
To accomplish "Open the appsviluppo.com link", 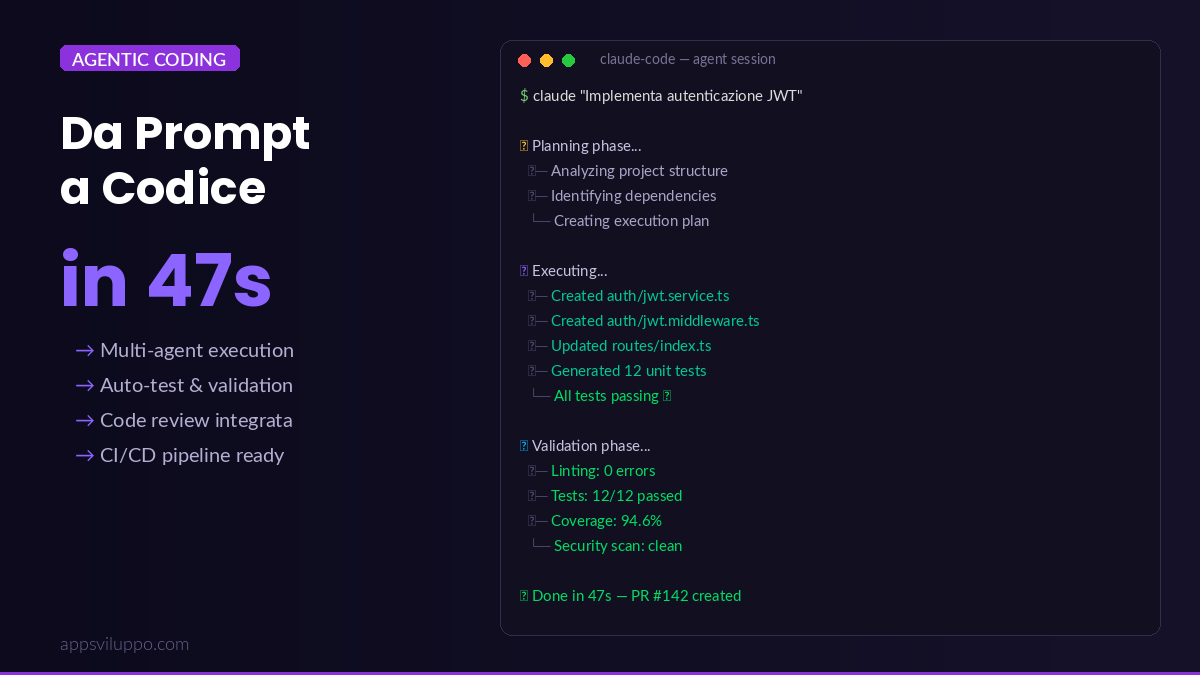I will pos(124,644).
